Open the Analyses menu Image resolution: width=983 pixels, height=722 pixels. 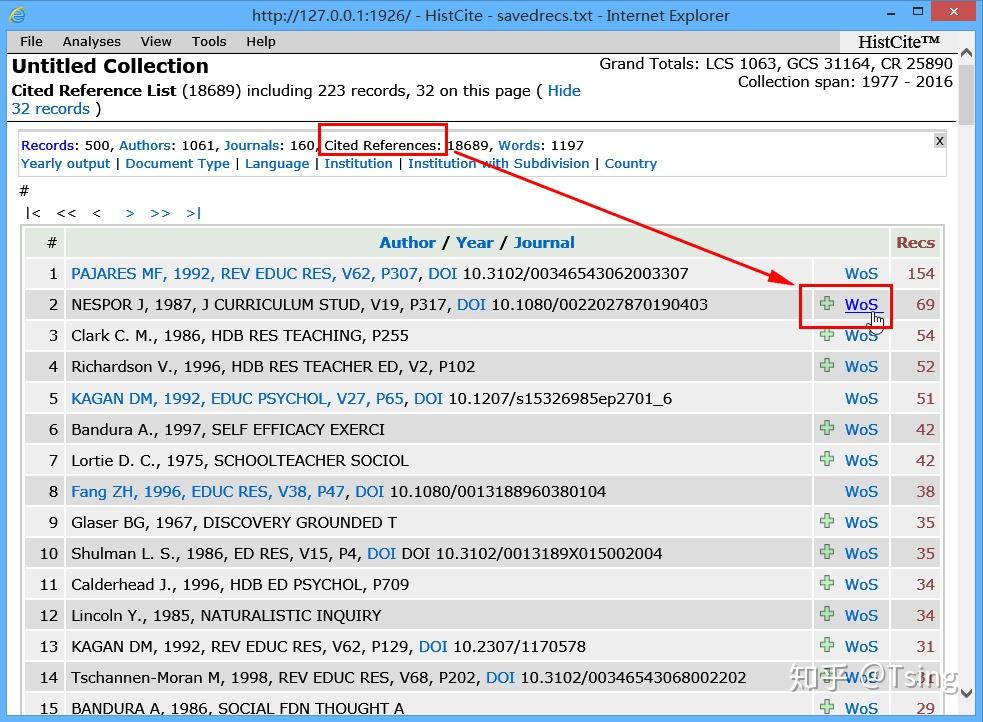[x=92, y=41]
